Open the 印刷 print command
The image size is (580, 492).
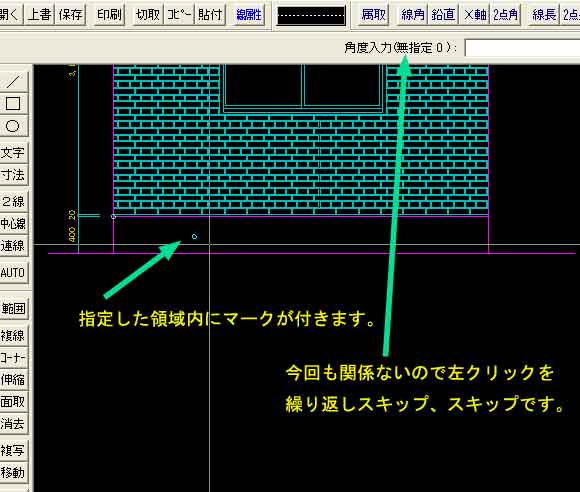coord(109,14)
